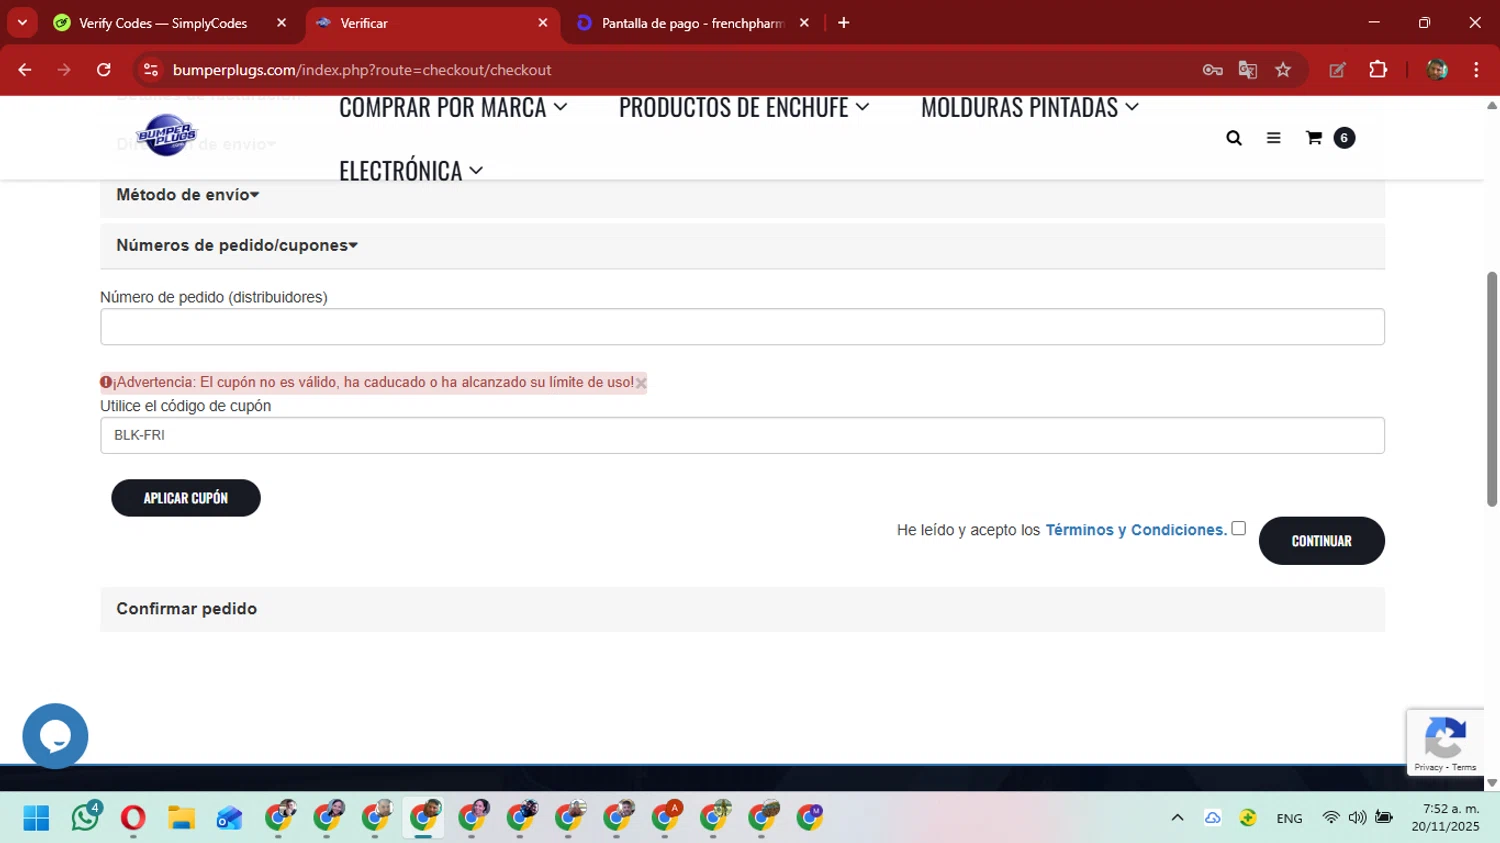Click the Número de pedido (distribuidores) field
Viewport: 1500px width, 843px height.
coord(742,327)
